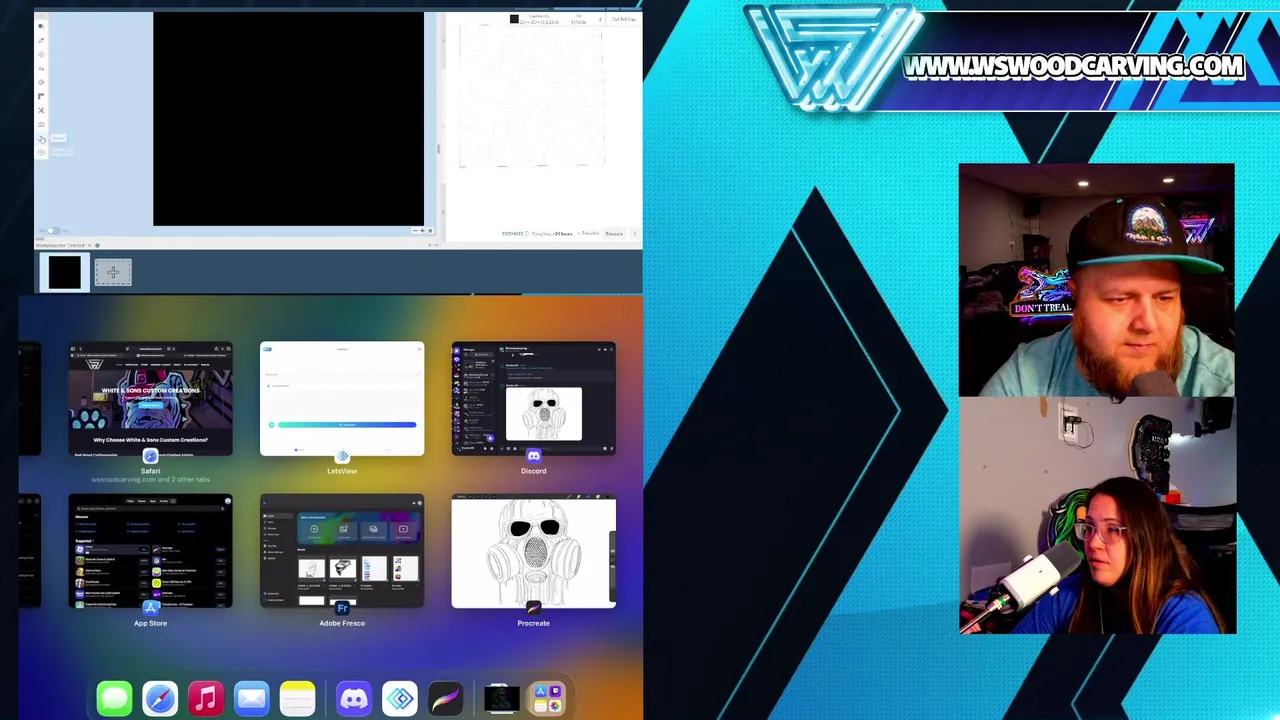Switch to the Discord app card
The height and width of the screenshot is (720, 1280).
[533, 398]
